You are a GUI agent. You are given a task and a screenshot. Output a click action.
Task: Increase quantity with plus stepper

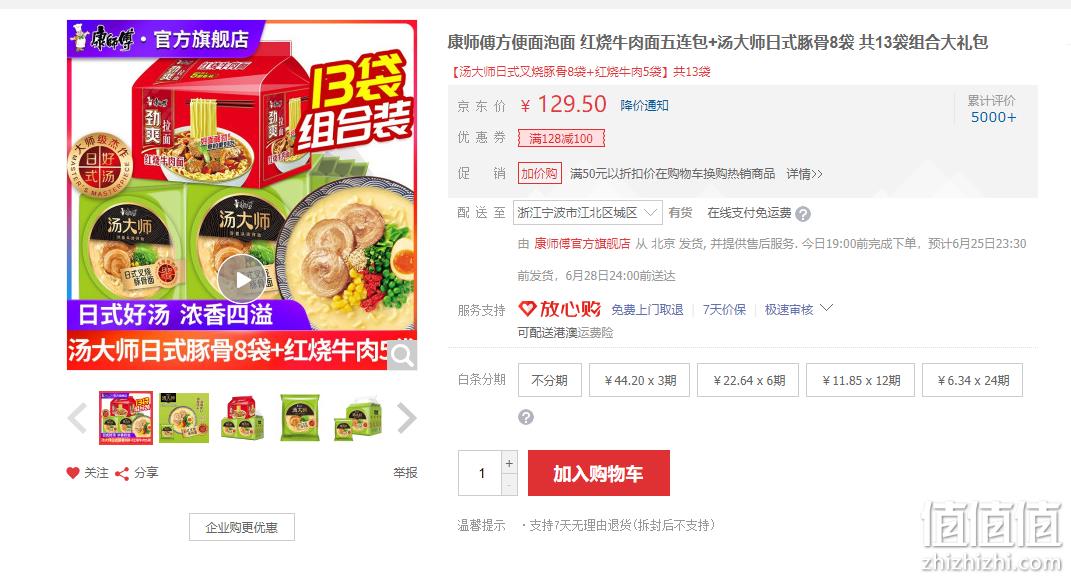509,462
